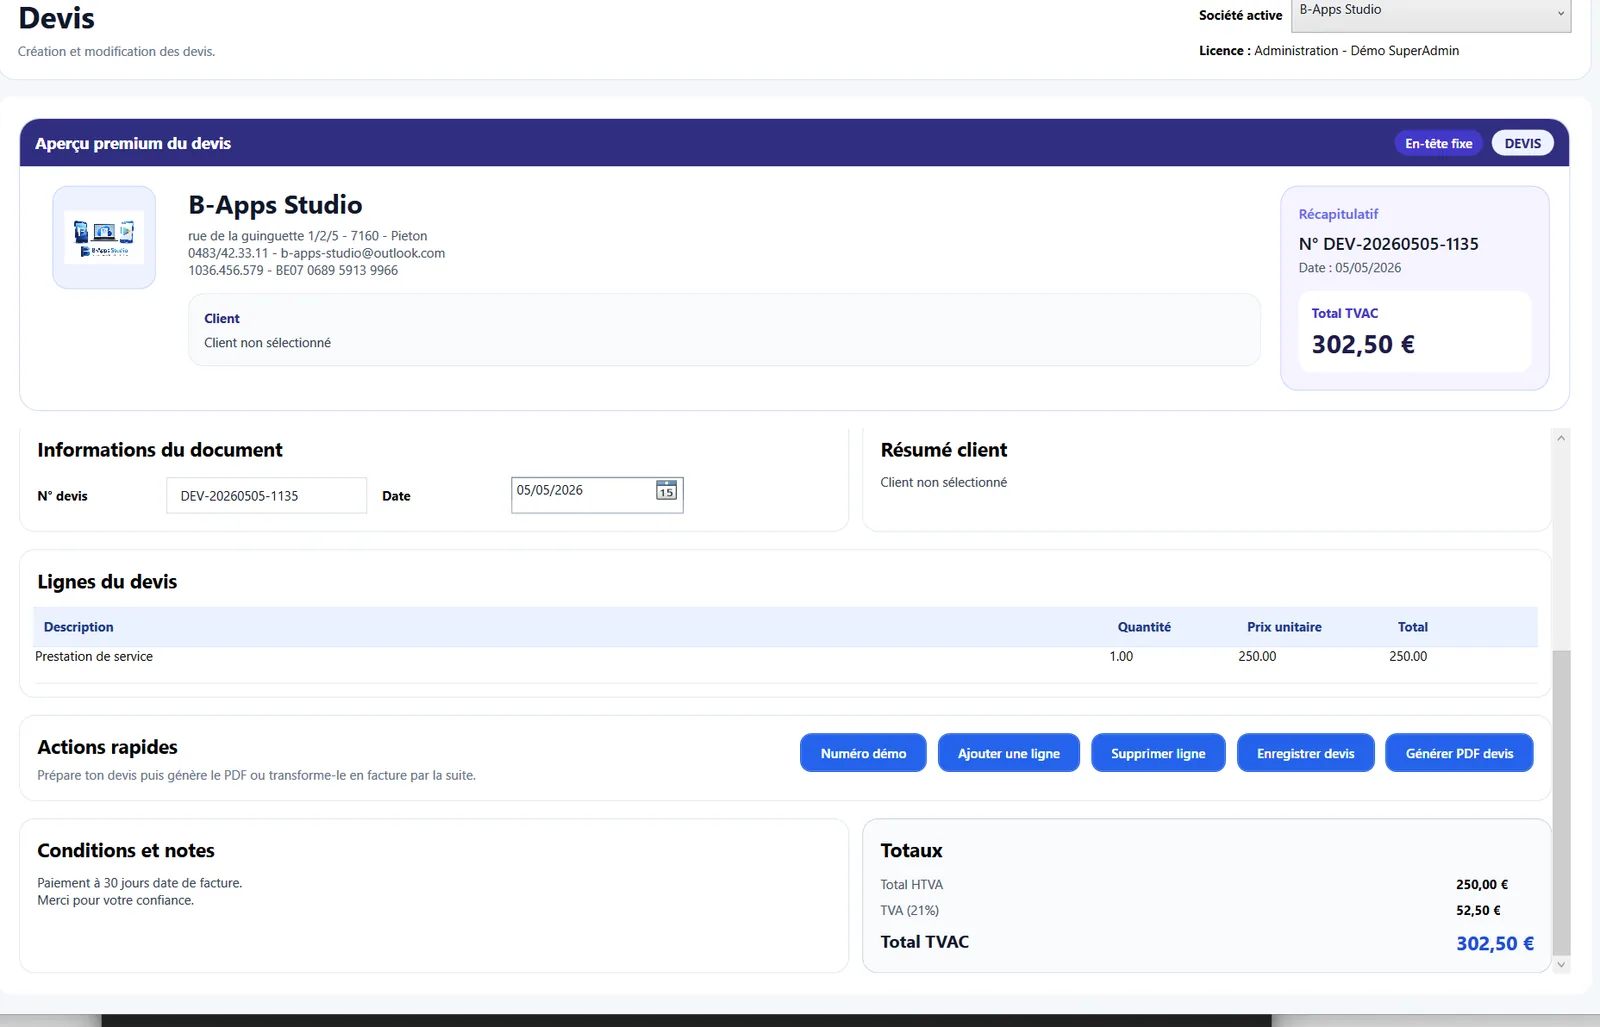Click the DEVIS badge
Screen dimensions: 1600x1027
coord(1522,143)
